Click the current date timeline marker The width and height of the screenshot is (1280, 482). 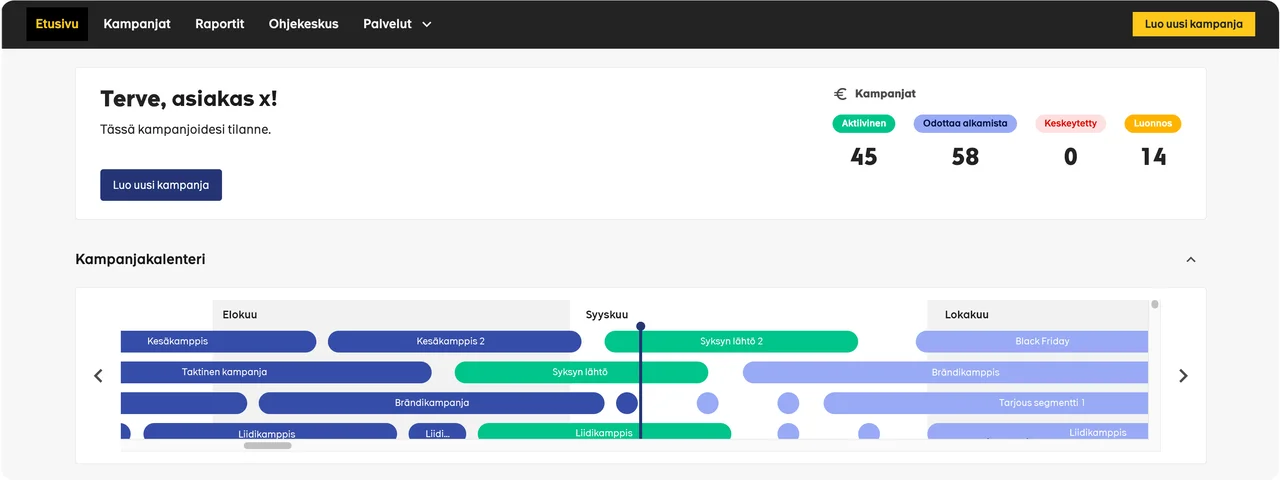point(641,326)
